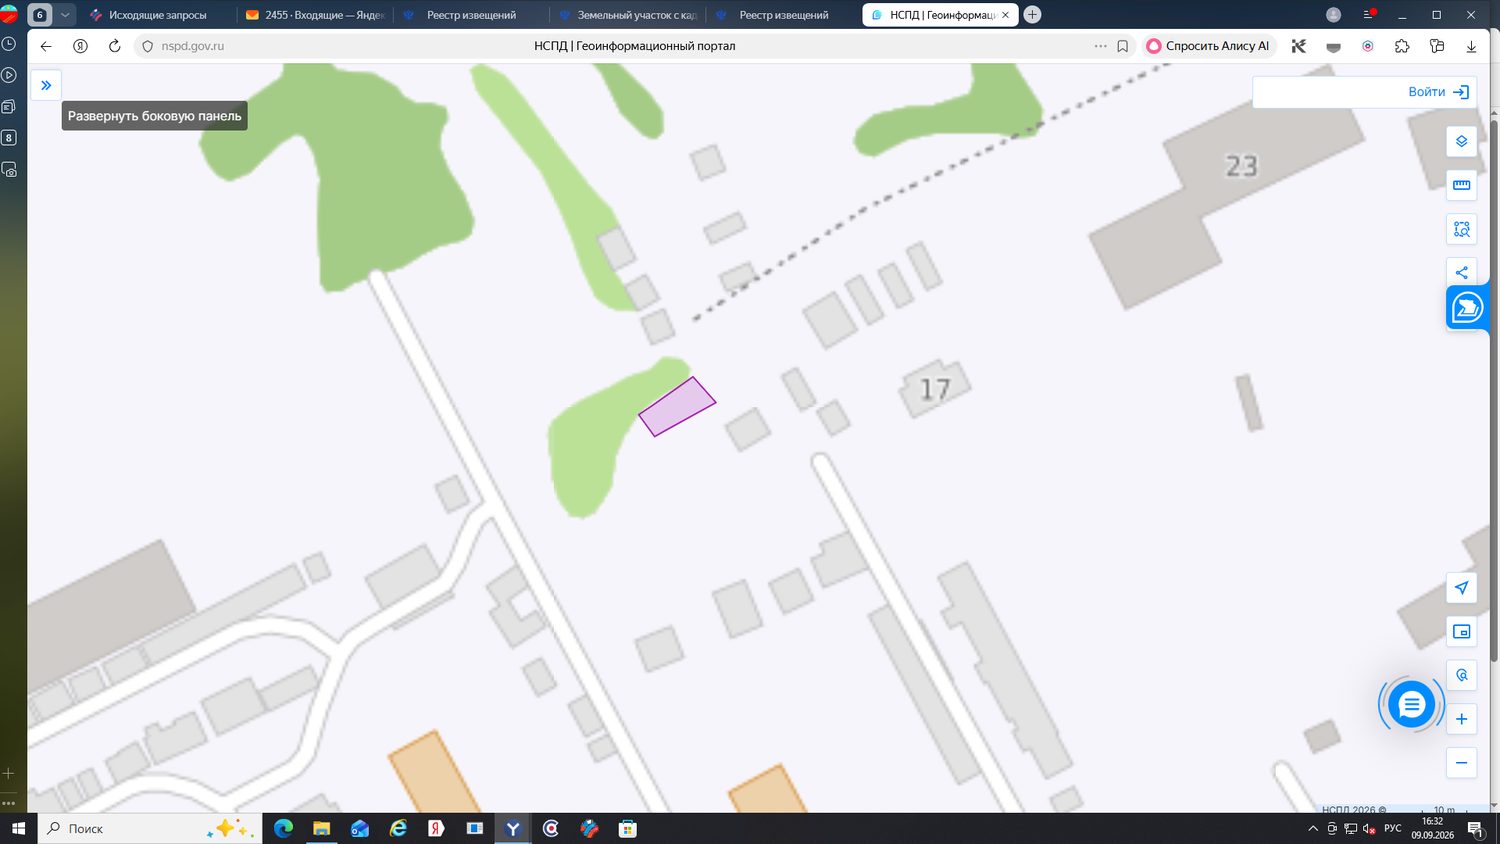Expand the side panel with double-chevron button

[x=46, y=85]
